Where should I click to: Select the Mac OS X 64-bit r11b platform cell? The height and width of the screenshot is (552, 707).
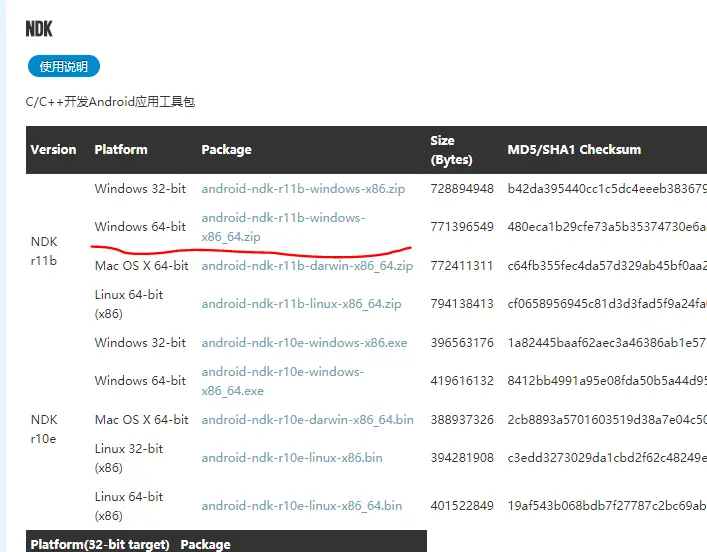click(x=142, y=266)
